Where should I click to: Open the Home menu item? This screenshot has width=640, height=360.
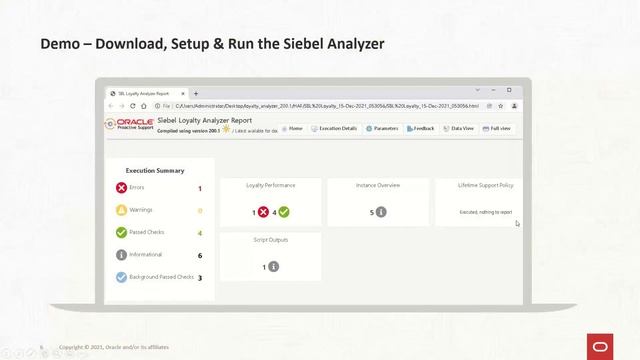click(x=292, y=129)
